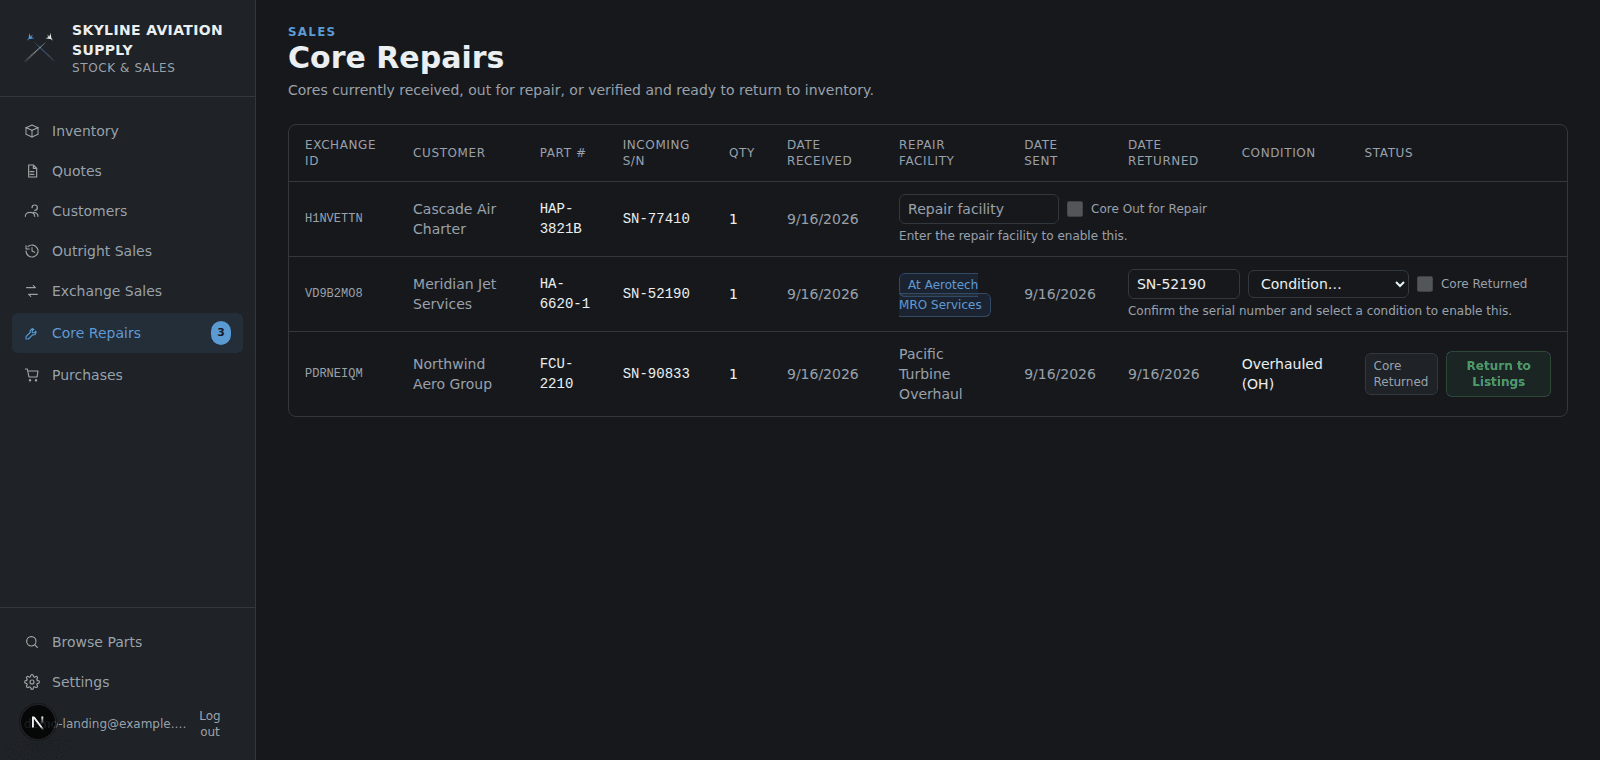1600x760 pixels.
Task: Open the Purchases page
Action: click(x=128, y=375)
